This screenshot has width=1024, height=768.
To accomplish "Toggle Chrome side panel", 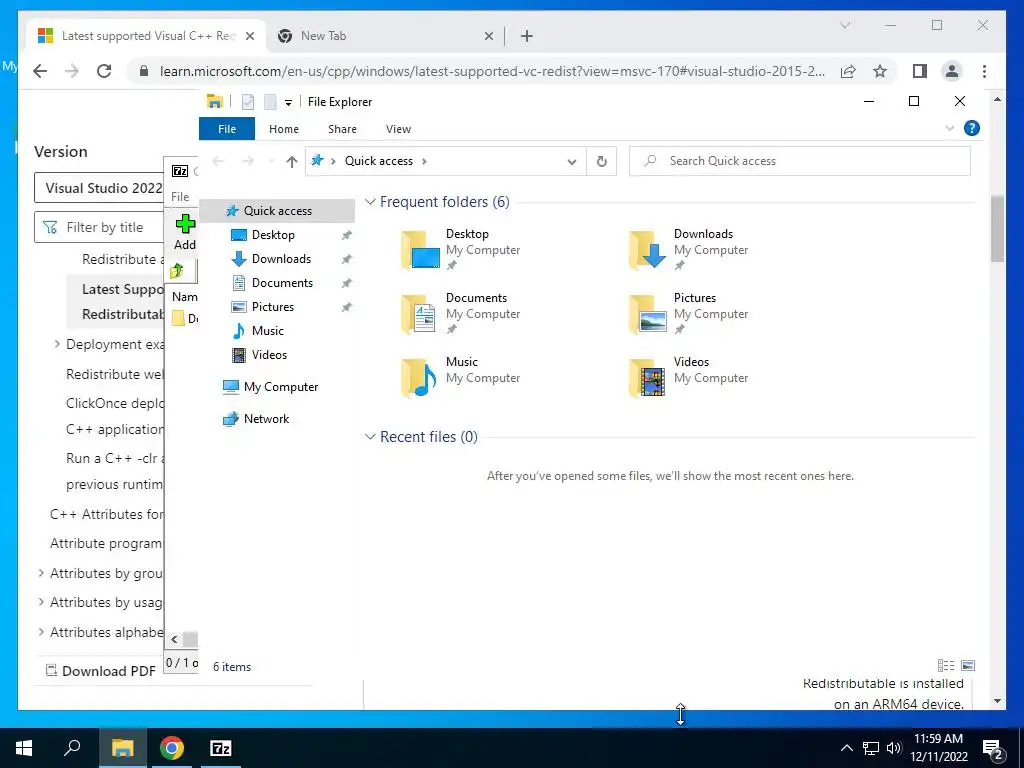I will pyautogui.click(x=920, y=71).
